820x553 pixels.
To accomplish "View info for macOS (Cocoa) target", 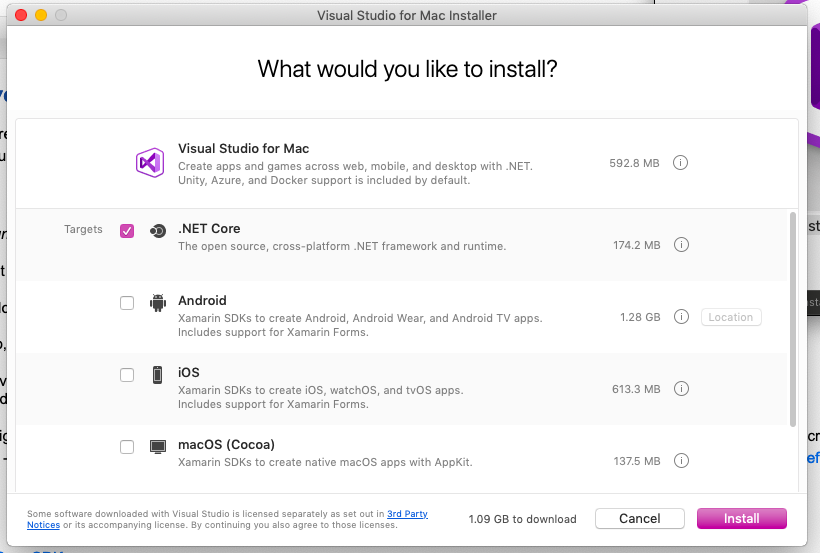I will (681, 461).
